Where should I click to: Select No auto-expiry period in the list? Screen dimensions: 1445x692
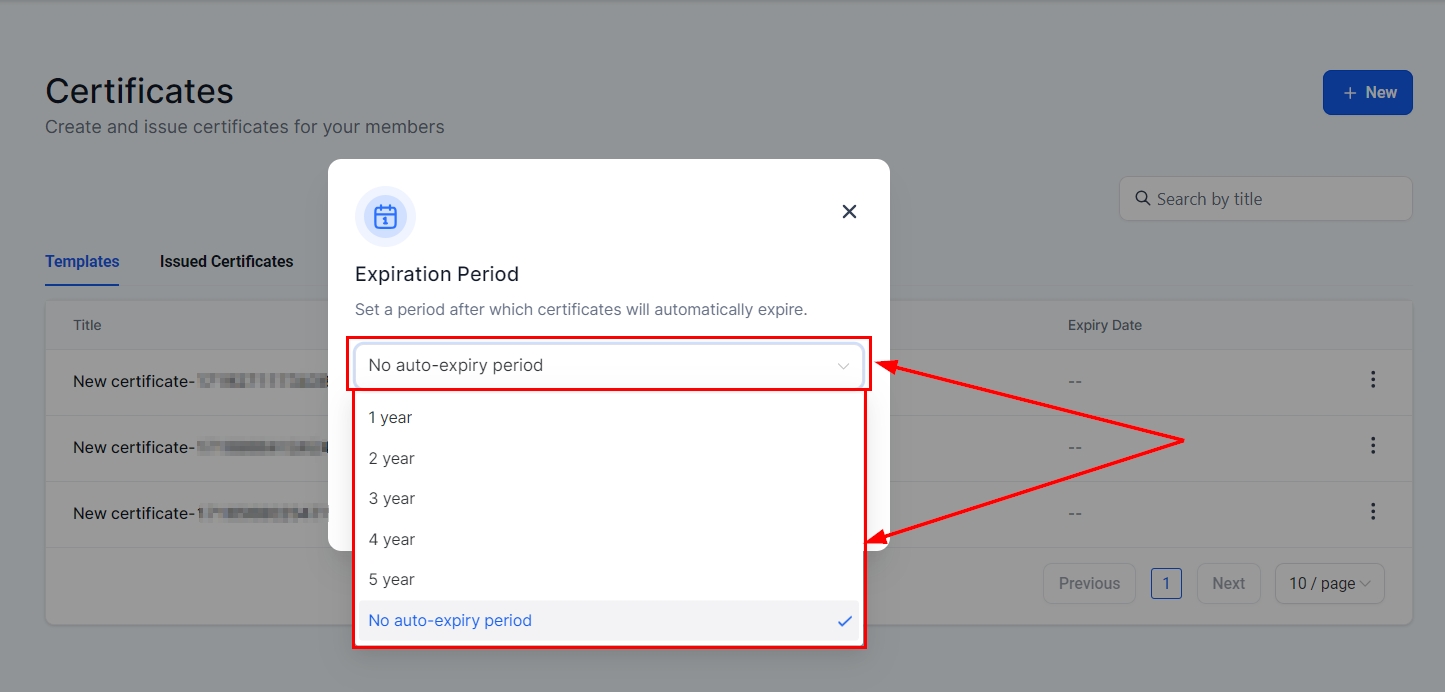pos(450,621)
